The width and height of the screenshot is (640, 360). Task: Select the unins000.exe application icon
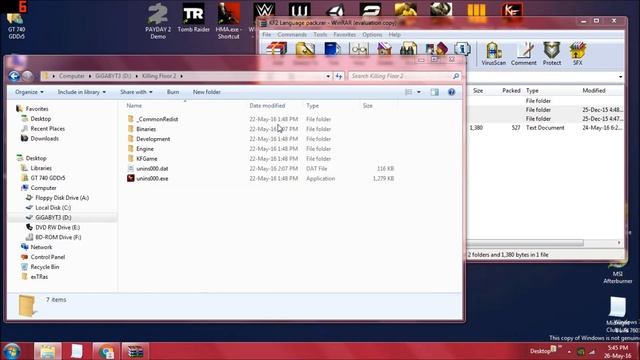pyautogui.click(x=131, y=178)
